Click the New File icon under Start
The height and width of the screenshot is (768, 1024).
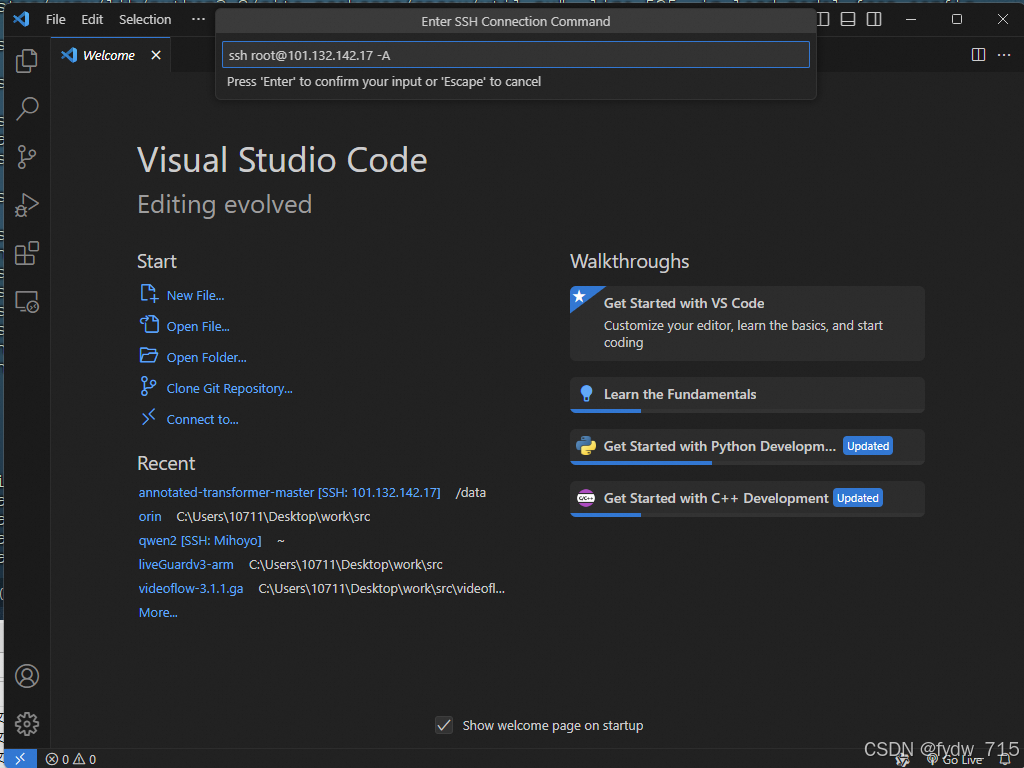(149, 294)
